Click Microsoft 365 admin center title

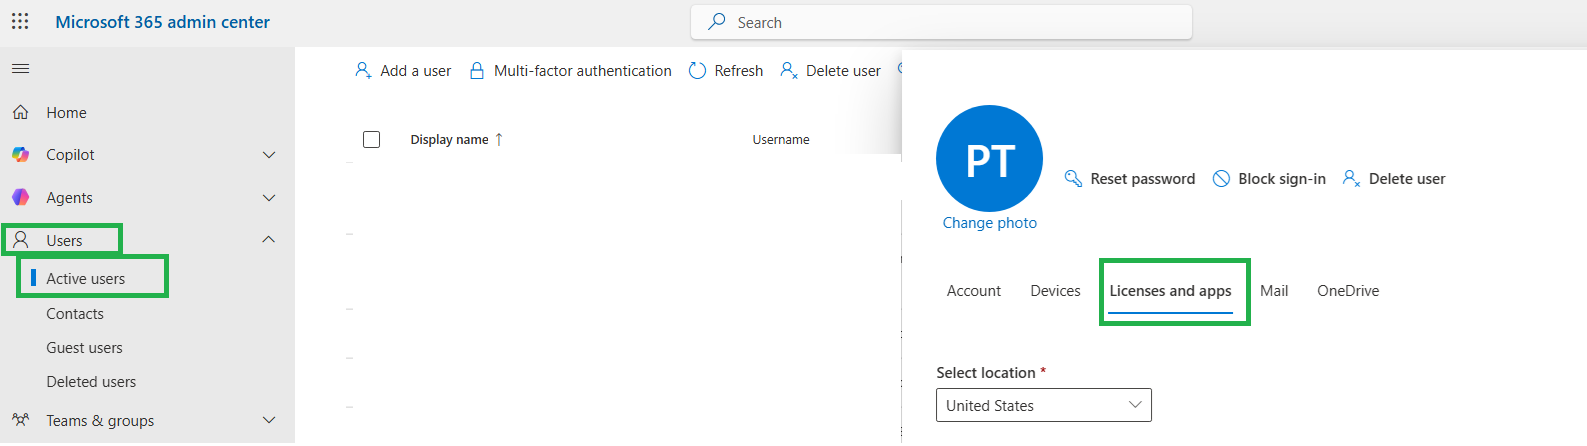pyautogui.click(x=162, y=21)
